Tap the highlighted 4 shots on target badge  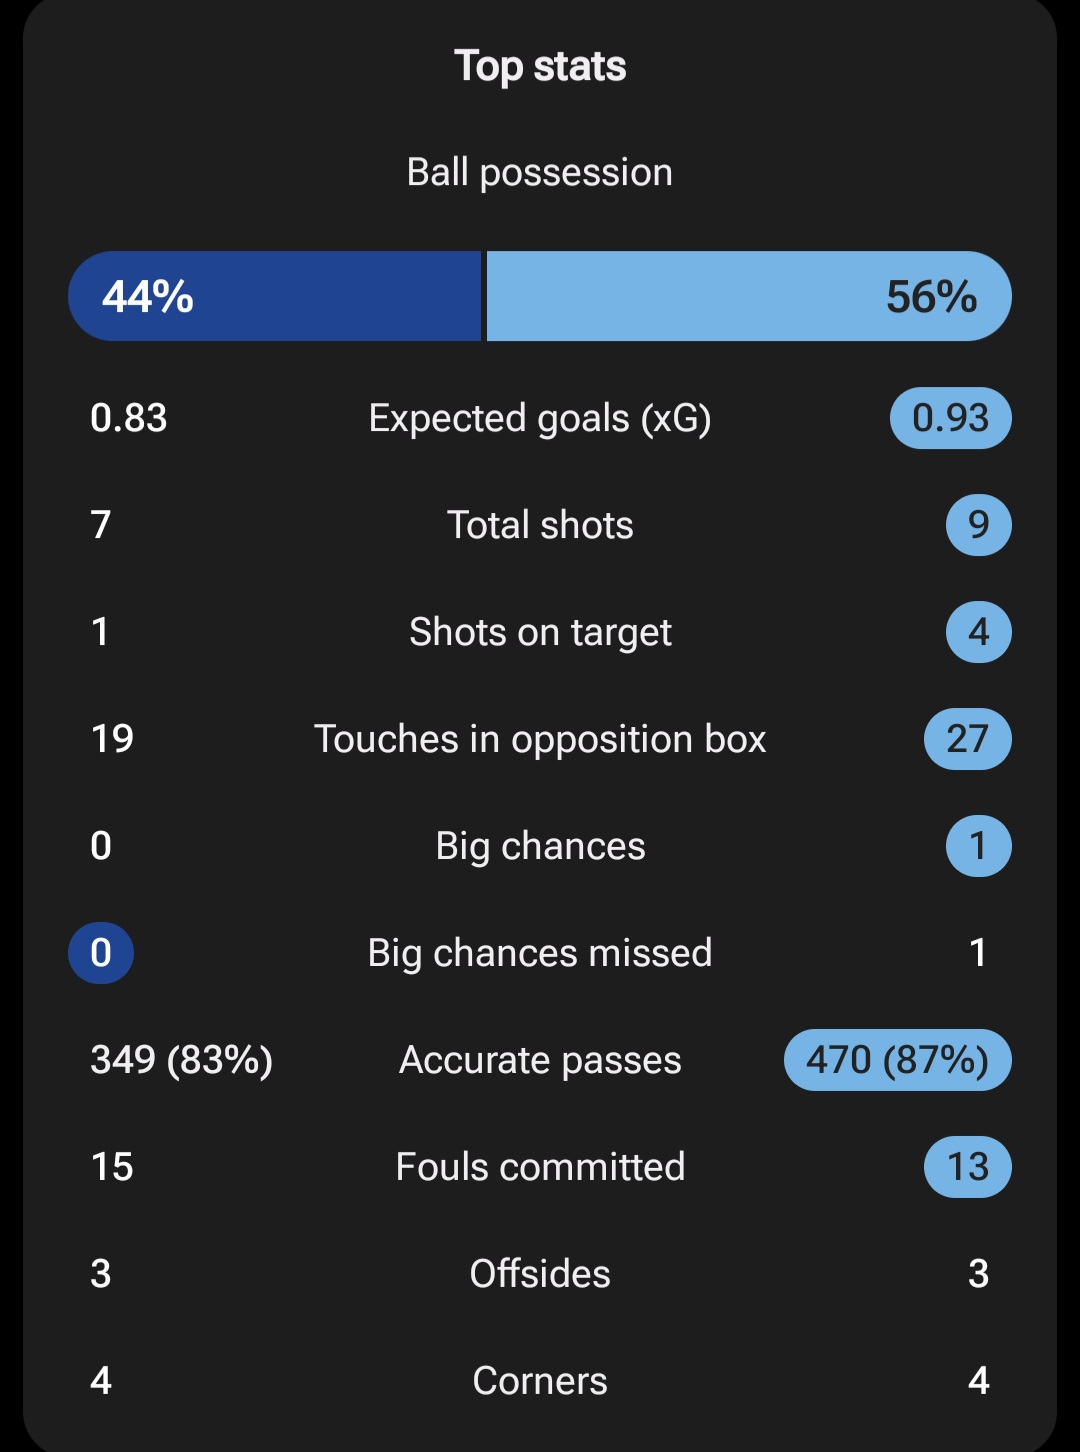tap(979, 632)
